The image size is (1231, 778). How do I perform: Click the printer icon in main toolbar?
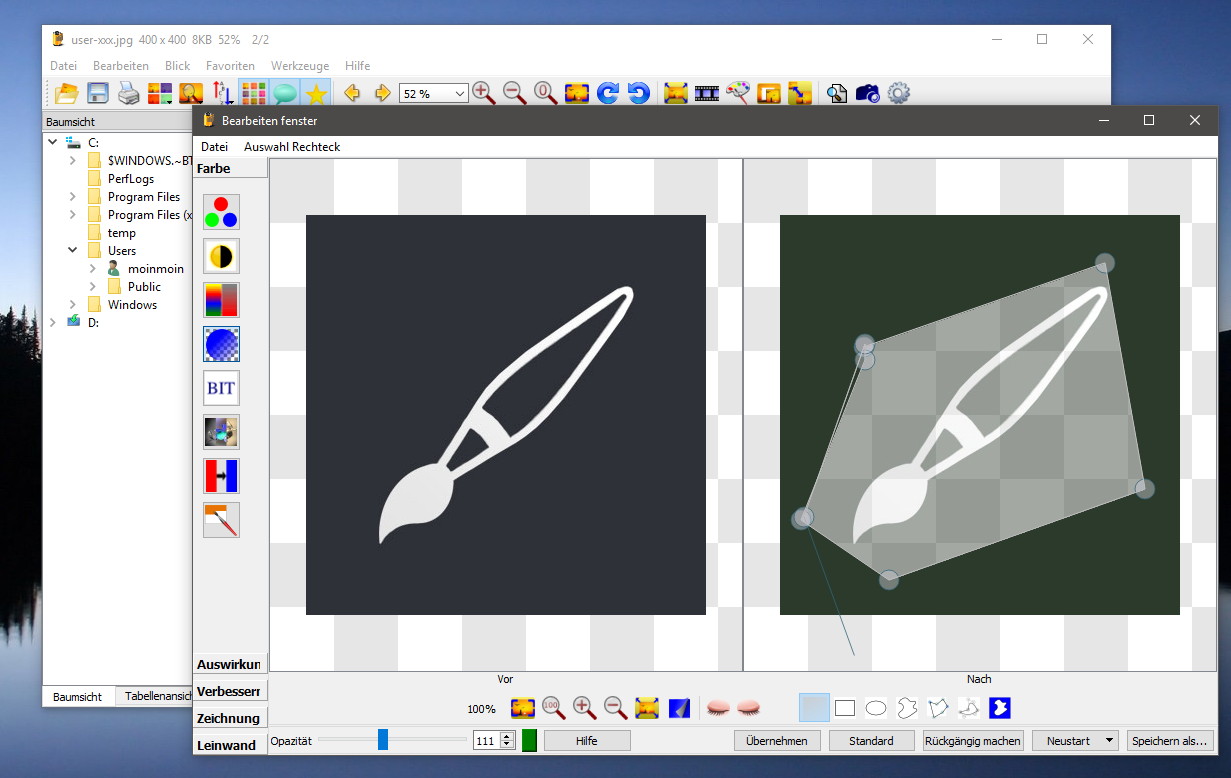tap(129, 93)
